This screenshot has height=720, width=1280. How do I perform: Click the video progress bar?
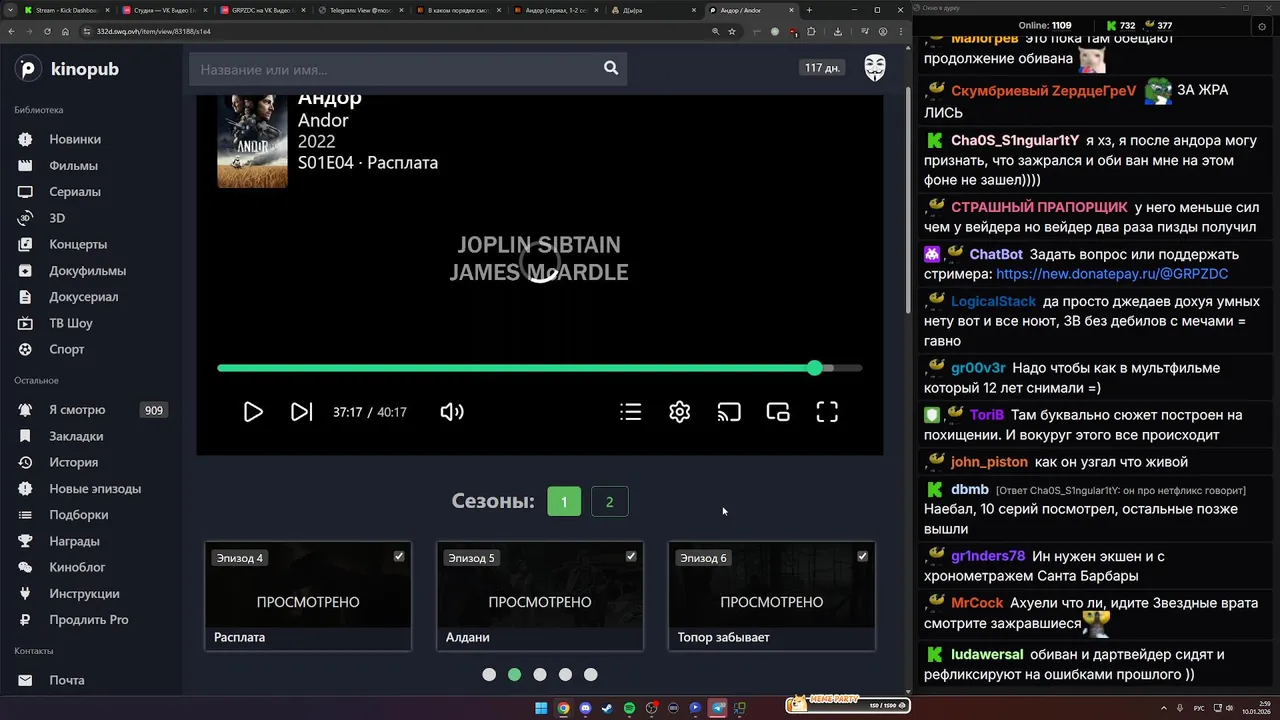[540, 368]
